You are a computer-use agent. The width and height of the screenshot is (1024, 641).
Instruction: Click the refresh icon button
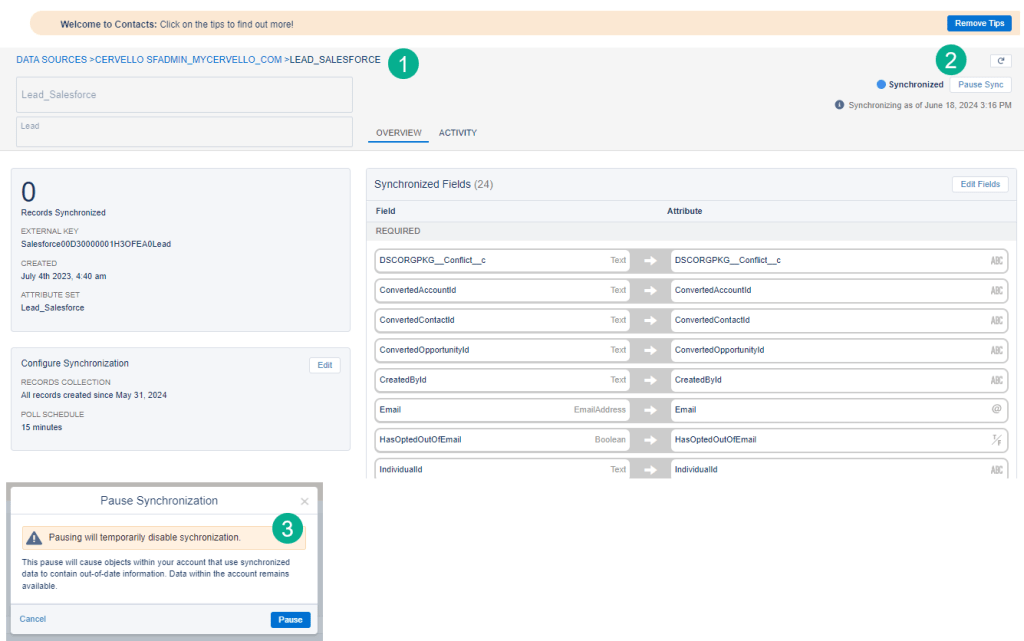pos(1001,61)
